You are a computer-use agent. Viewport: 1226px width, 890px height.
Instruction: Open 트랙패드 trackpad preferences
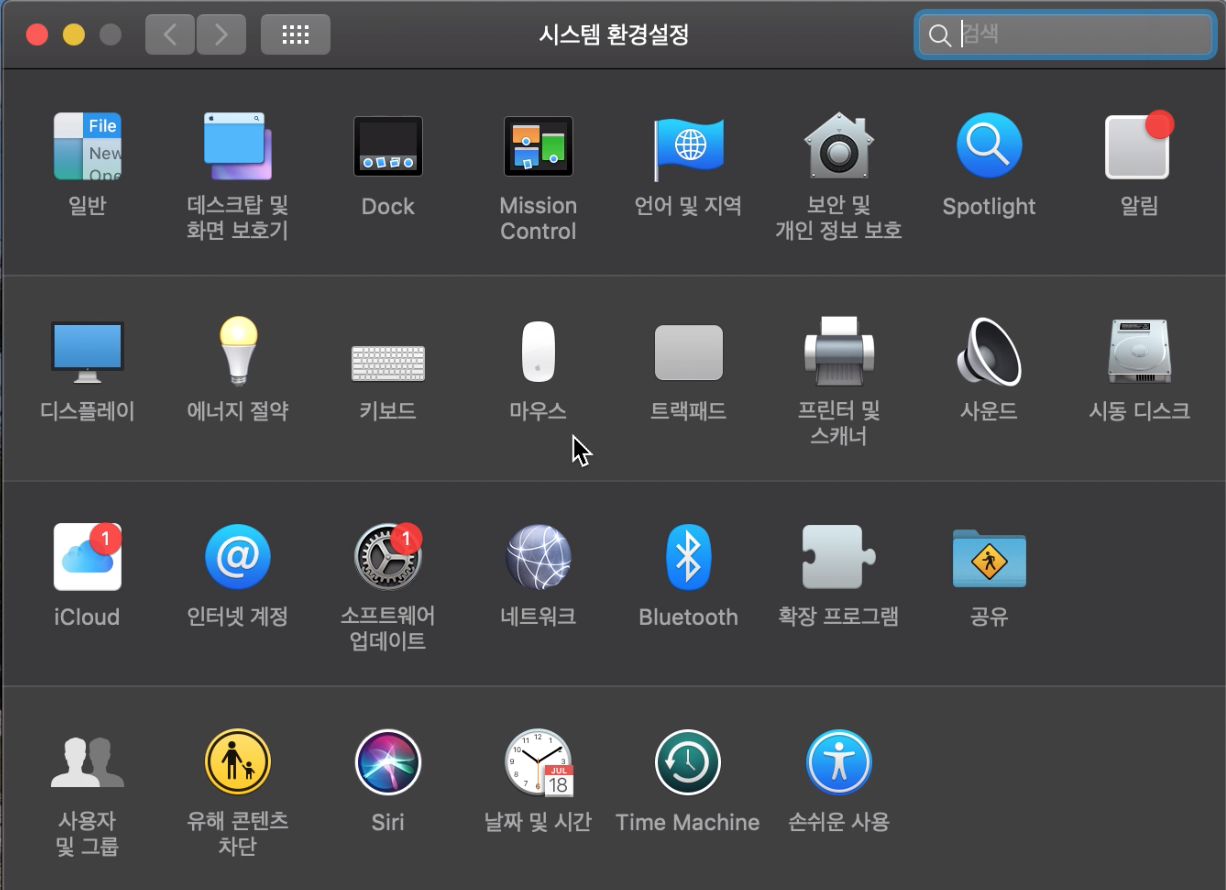(x=688, y=352)
